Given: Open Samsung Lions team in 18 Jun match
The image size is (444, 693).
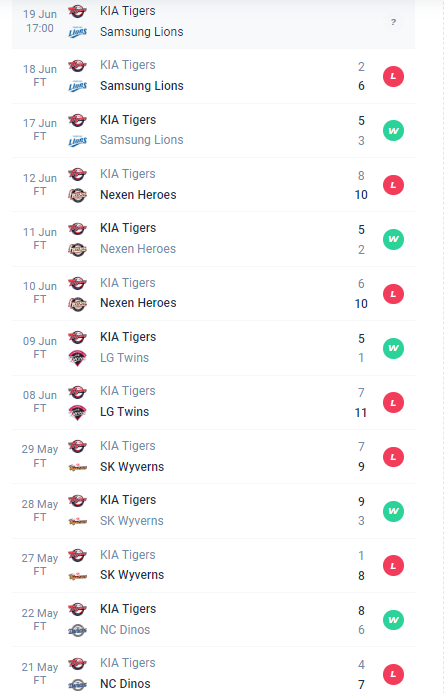Looking at the screenshot, I should coord(141,86).
